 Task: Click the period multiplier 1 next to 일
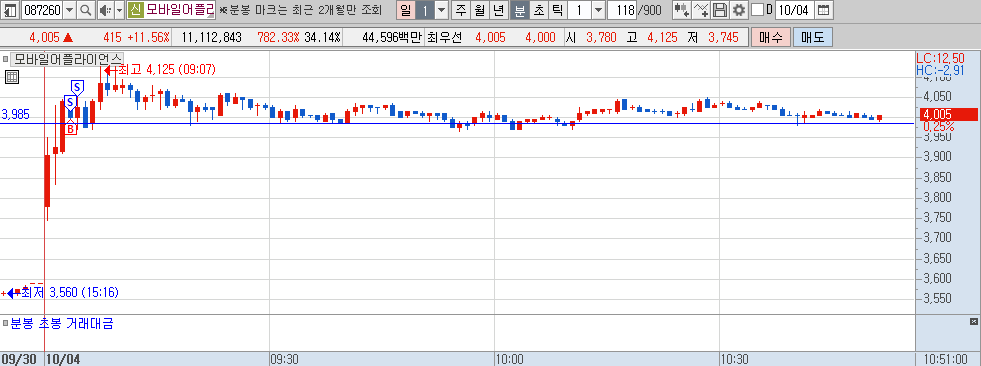point(425,9)
